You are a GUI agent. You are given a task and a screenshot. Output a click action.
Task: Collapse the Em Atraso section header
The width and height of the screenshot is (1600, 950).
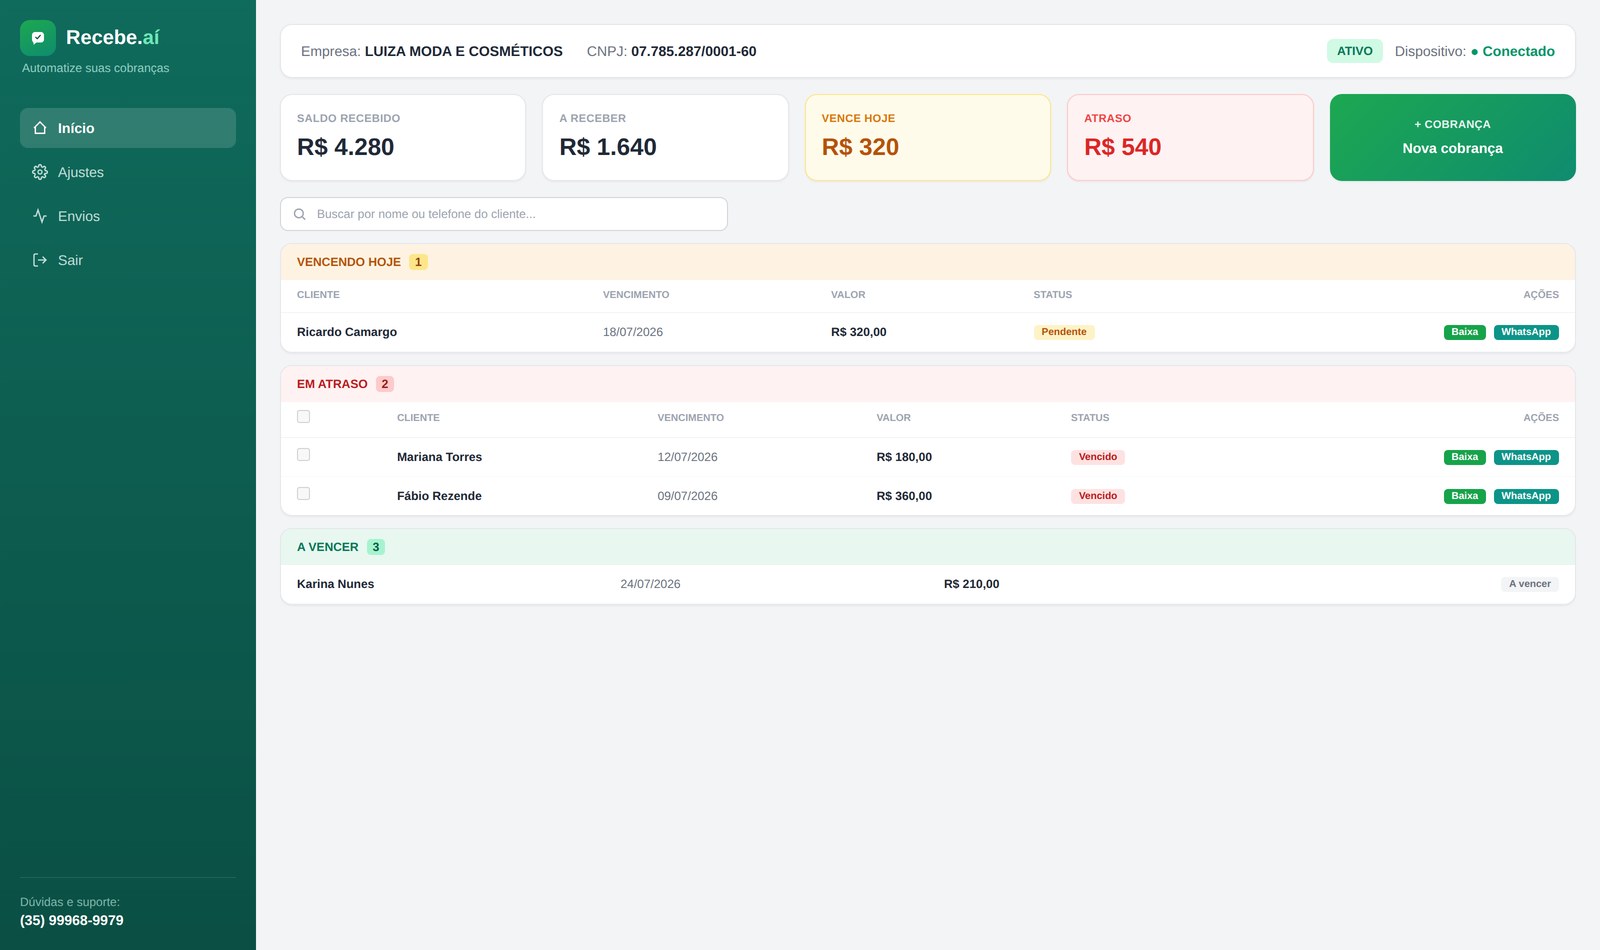click(x=928, y=384)
